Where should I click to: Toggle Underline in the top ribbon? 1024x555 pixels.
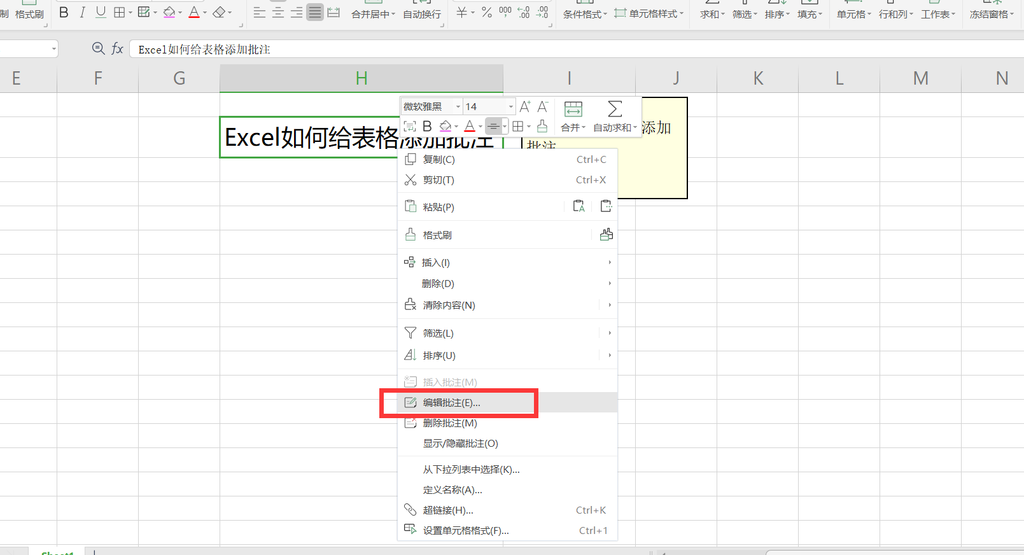click(101, 12)
